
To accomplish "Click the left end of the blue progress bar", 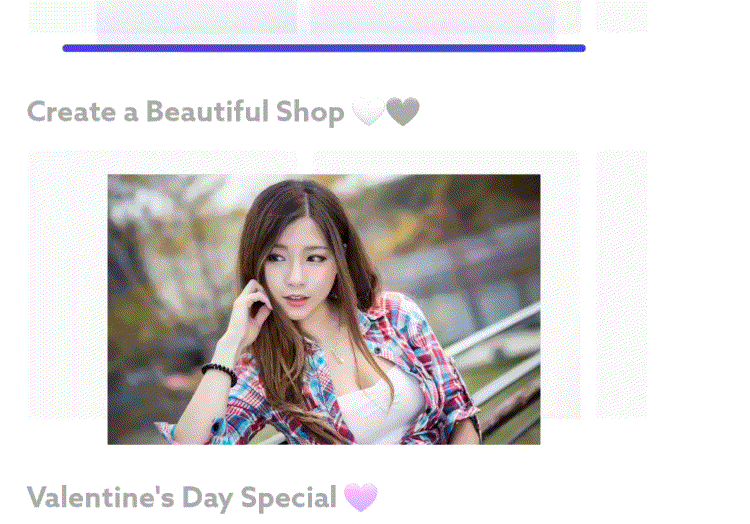I will (x=66, y=48).
